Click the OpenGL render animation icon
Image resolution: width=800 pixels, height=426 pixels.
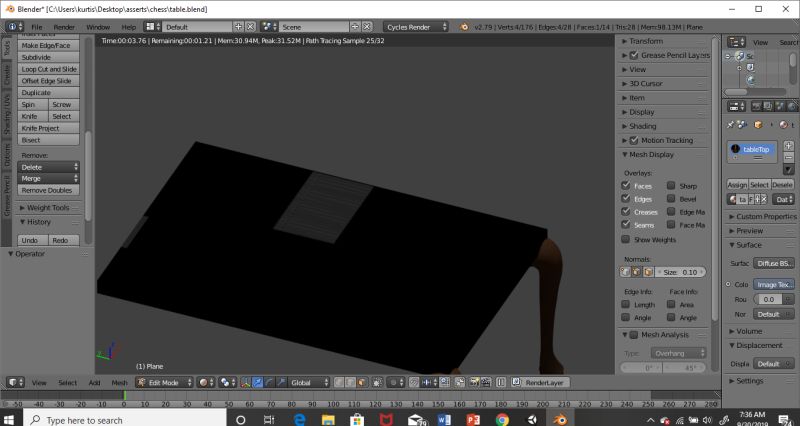(485, 382)
